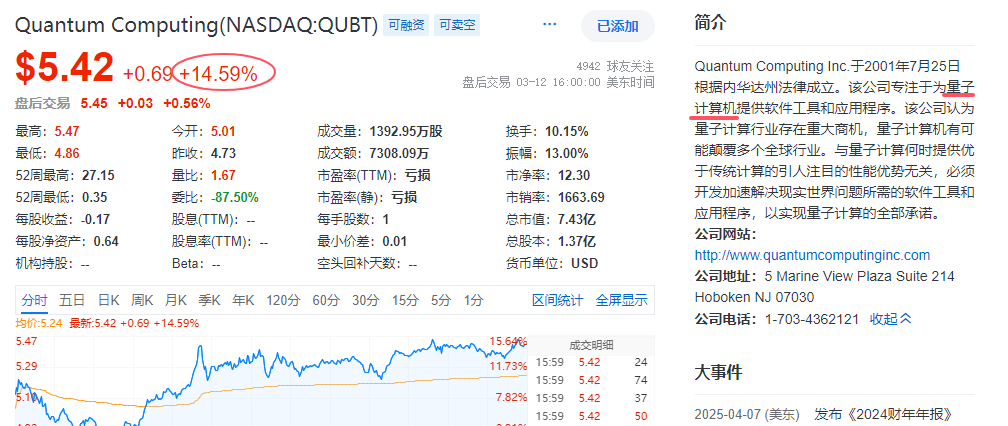Open the 发布《2024财年年报》 event

(881, 414)
